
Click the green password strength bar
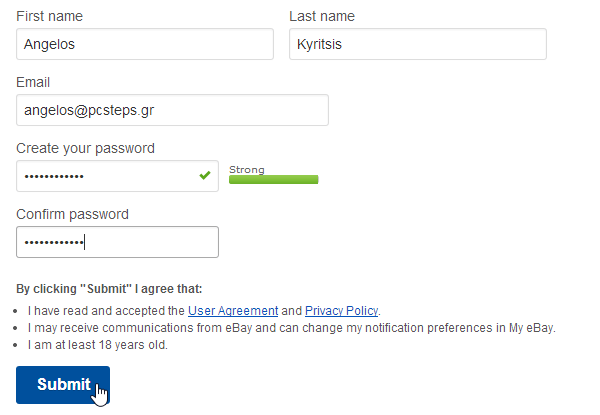[x=274, y=179]
